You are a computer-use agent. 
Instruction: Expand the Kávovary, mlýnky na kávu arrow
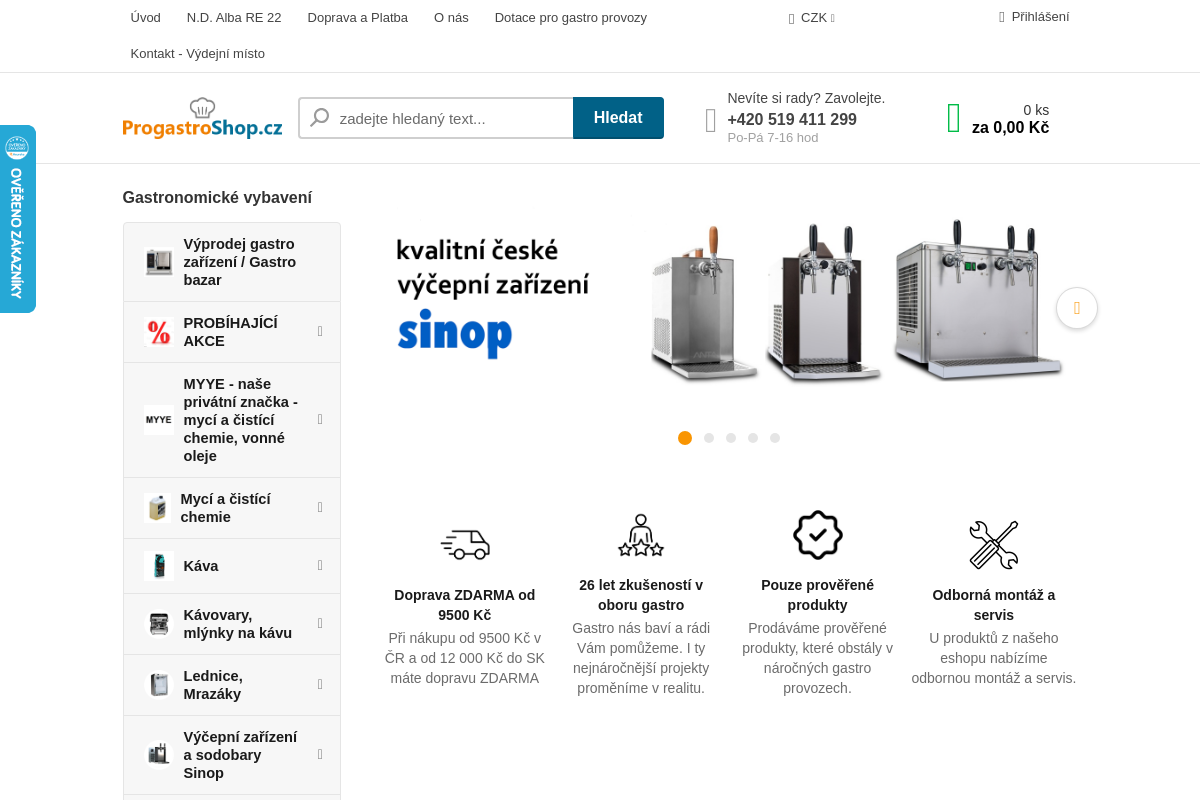pyautogui.click(x=320, y=623)
